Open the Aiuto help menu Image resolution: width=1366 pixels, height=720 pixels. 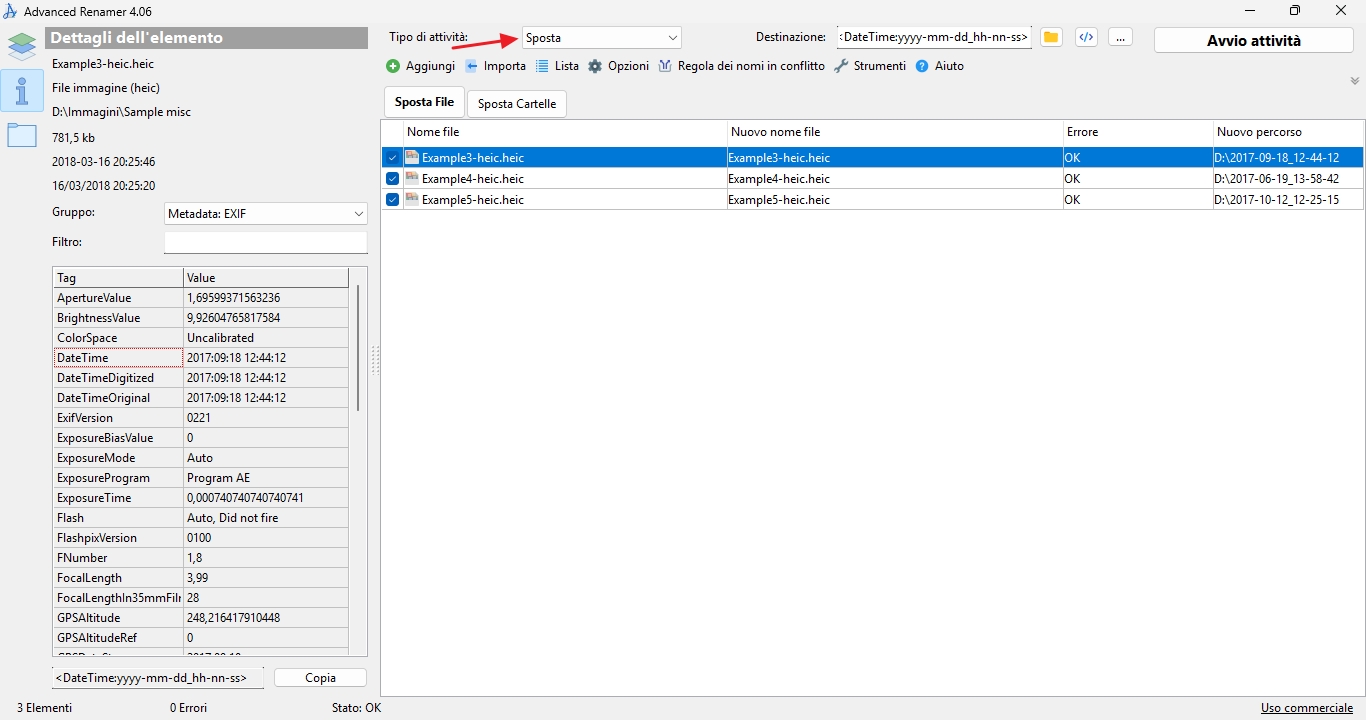tap(940, 66)
